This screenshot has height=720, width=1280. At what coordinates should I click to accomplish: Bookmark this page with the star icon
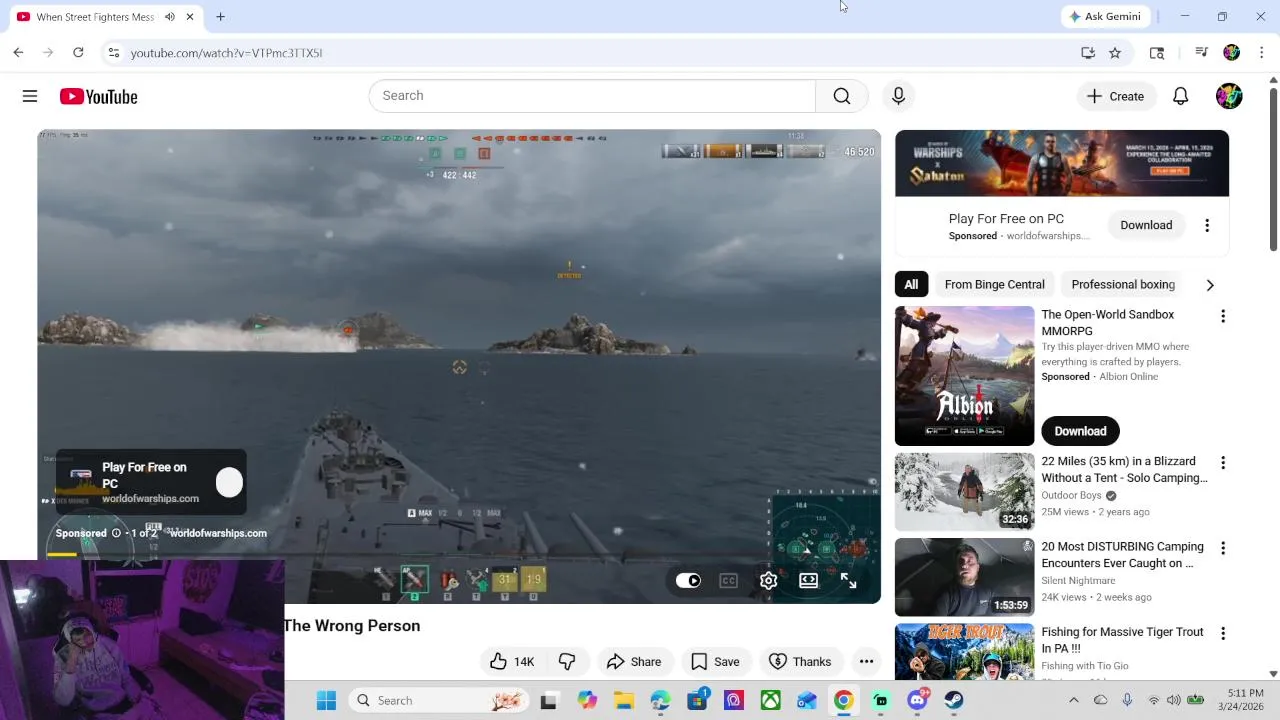[x=1115, y=53]
